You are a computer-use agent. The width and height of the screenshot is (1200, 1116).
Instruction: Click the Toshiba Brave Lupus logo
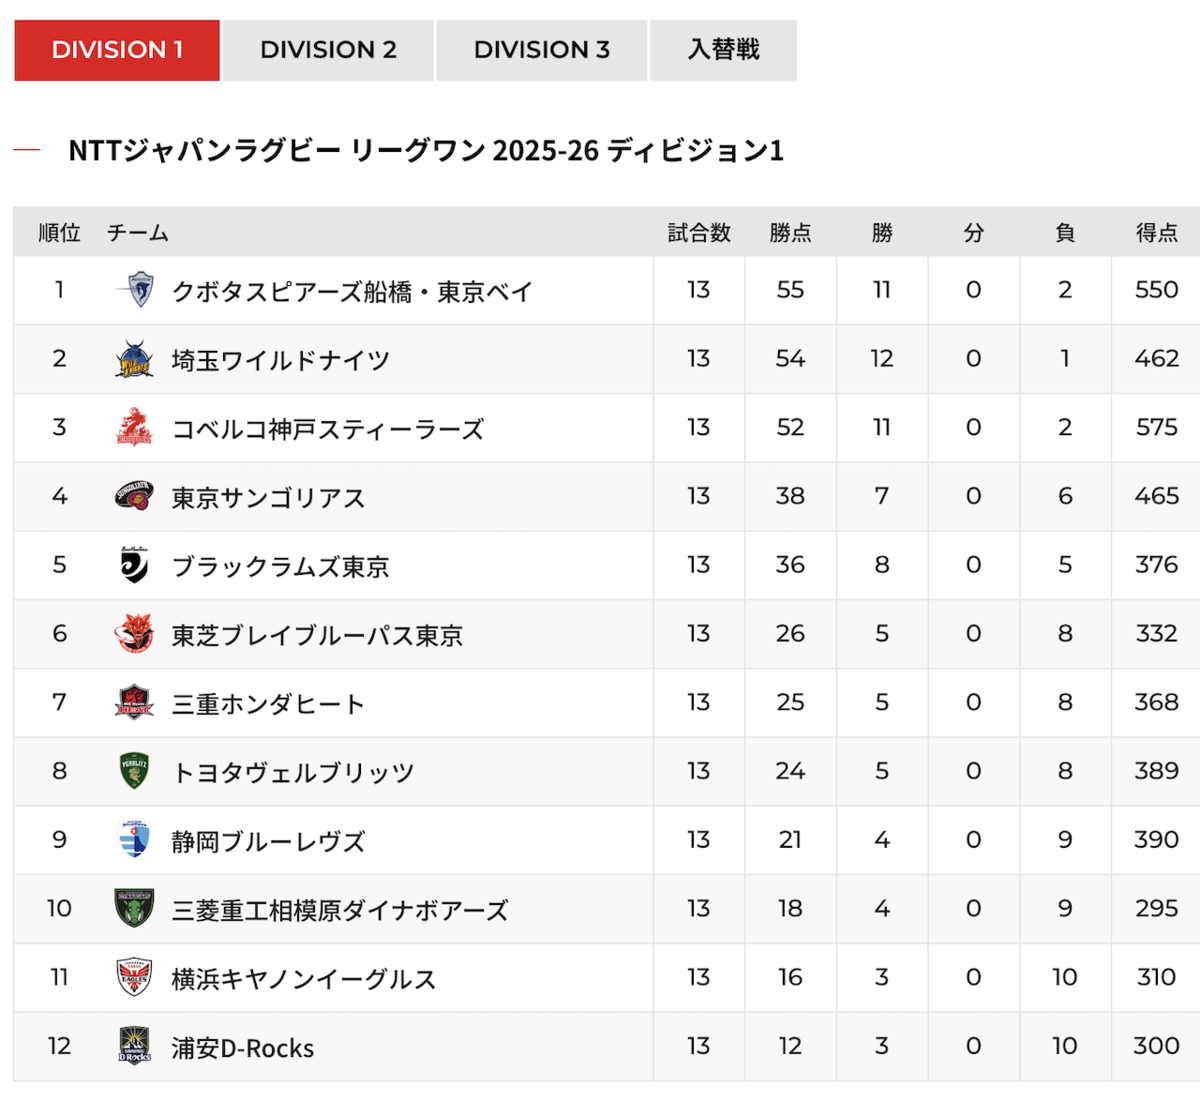tap(134, 634)
